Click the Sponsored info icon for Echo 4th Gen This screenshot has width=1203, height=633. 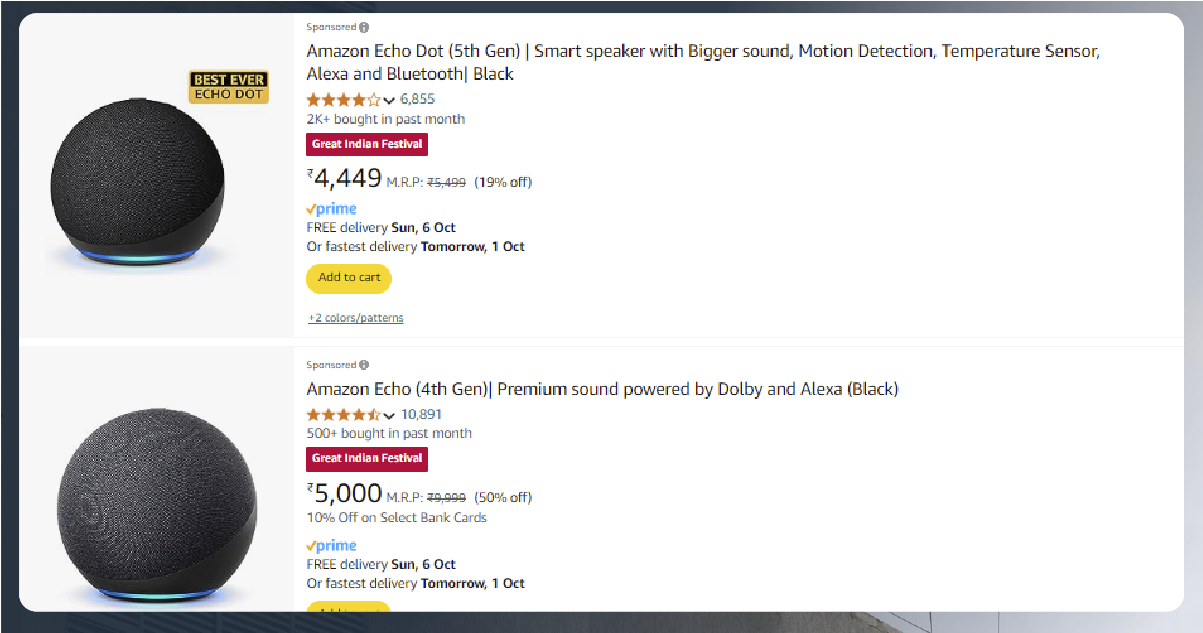coord(364,365)
